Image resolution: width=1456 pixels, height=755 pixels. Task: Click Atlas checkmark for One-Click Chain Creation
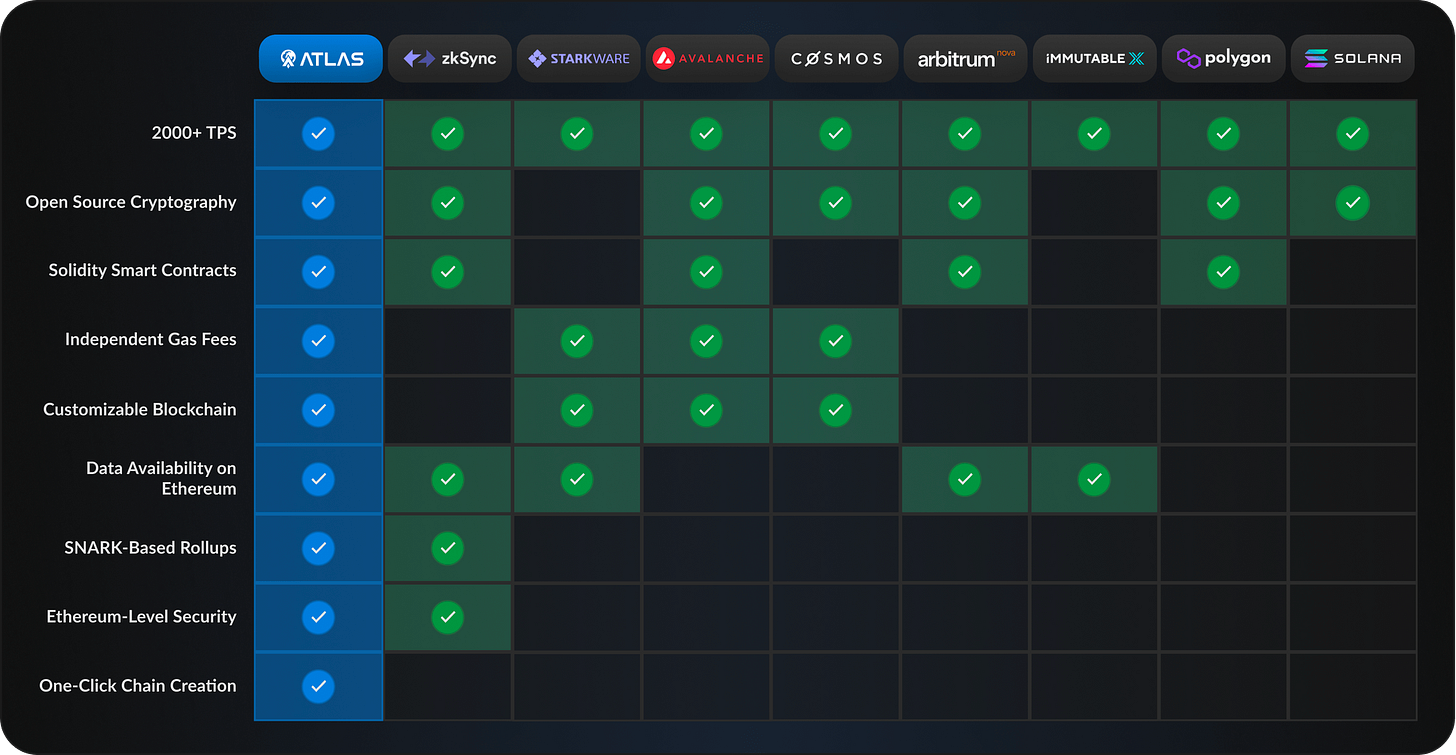[318, 686]
